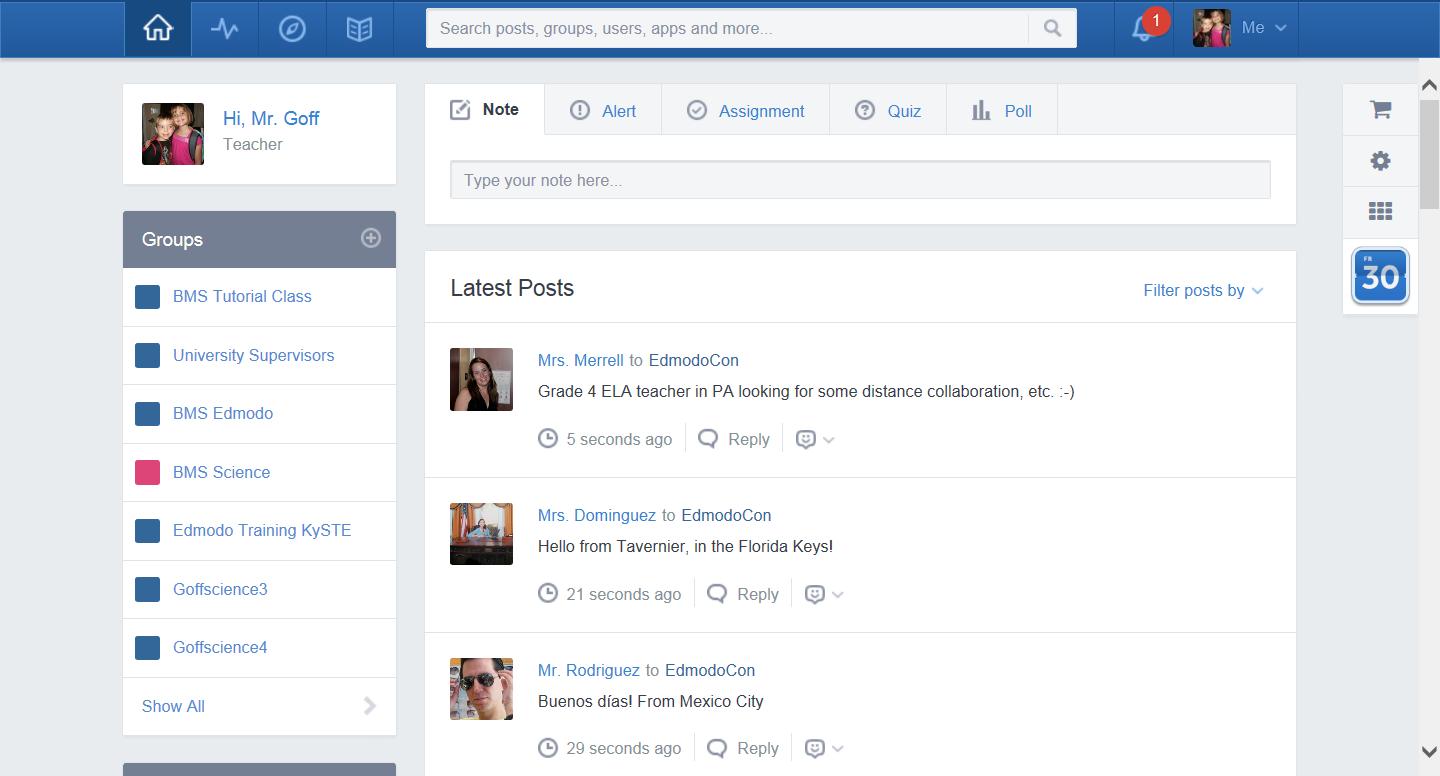Open the Planner calendar icon

1380,276
